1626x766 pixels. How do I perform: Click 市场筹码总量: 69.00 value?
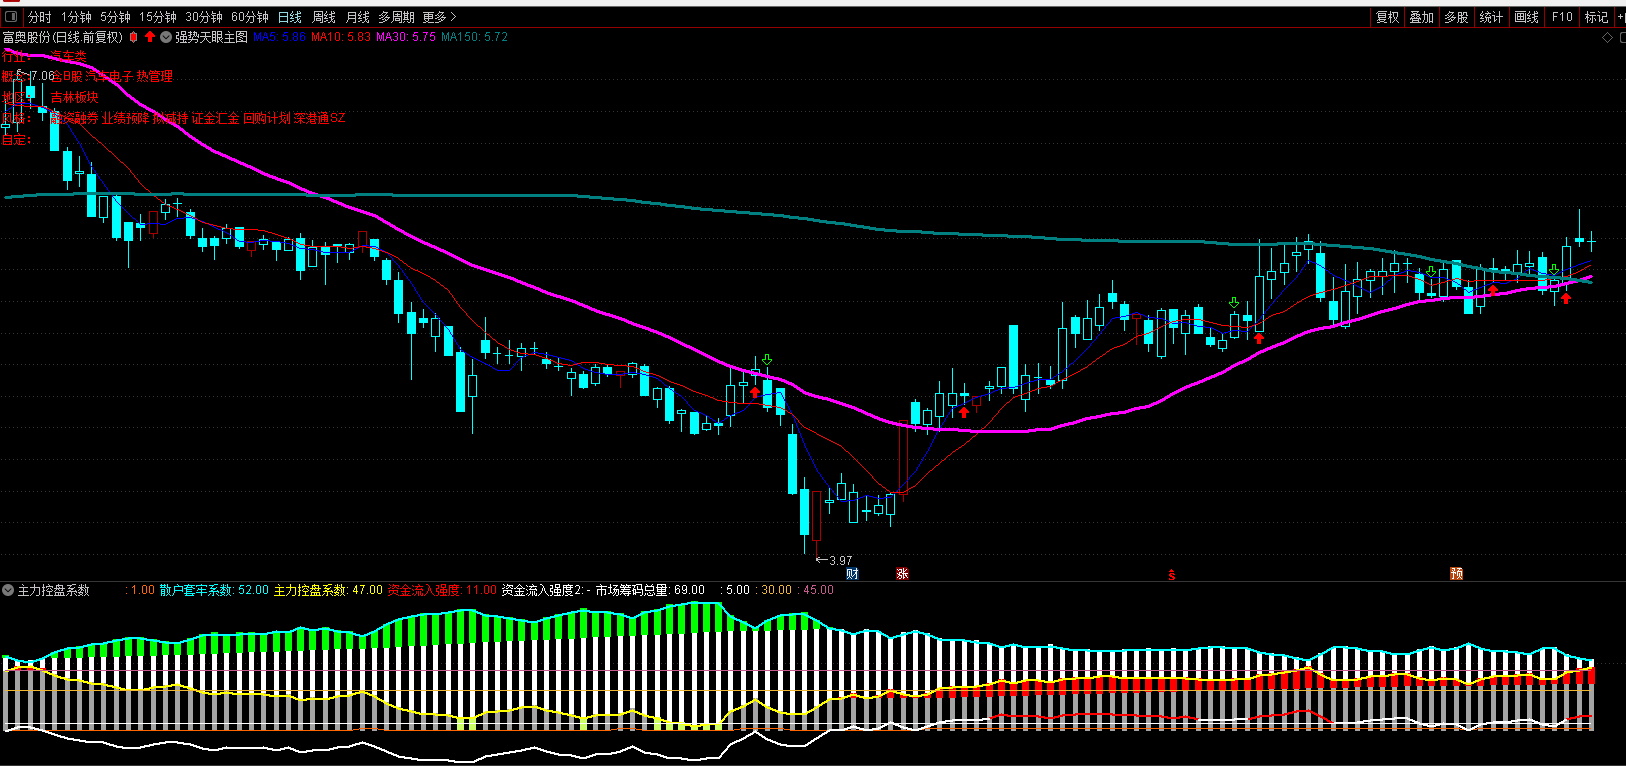point(650,591)
